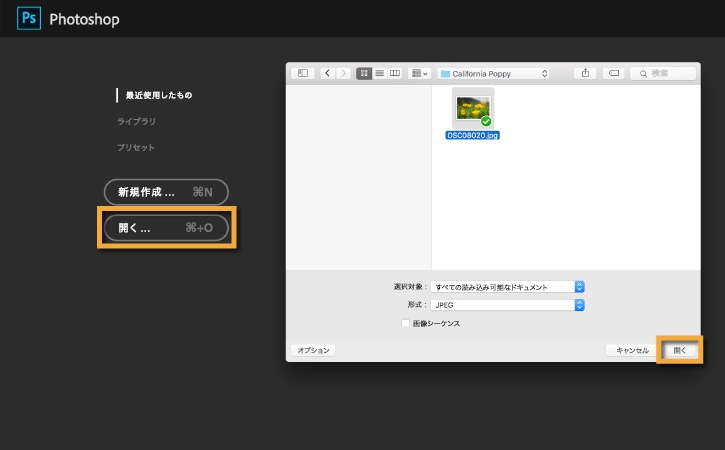This screenshot has width=725, height=450.
Task: Toggle the file dialog sidebar icon
Action: [303, 73]
